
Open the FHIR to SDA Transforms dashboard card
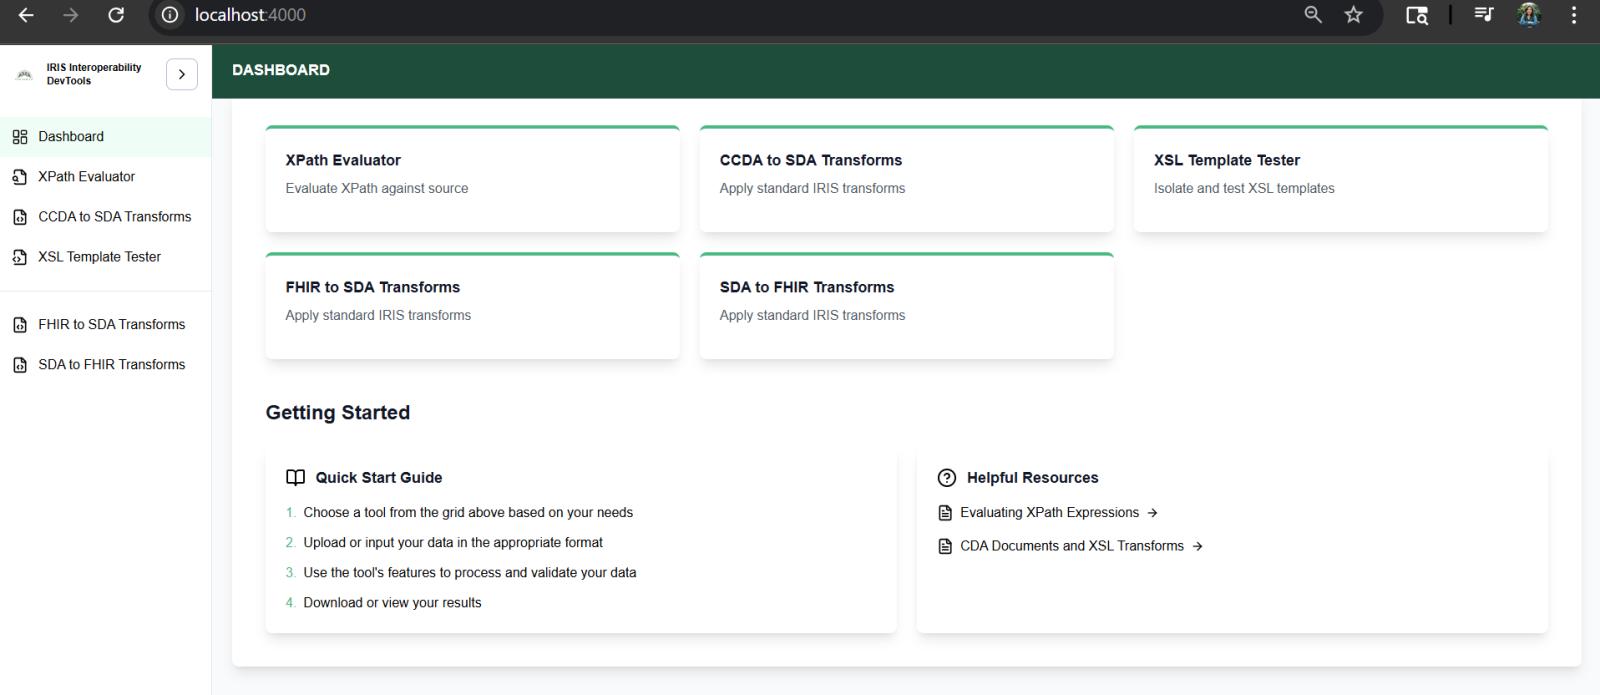click(472, 307)
